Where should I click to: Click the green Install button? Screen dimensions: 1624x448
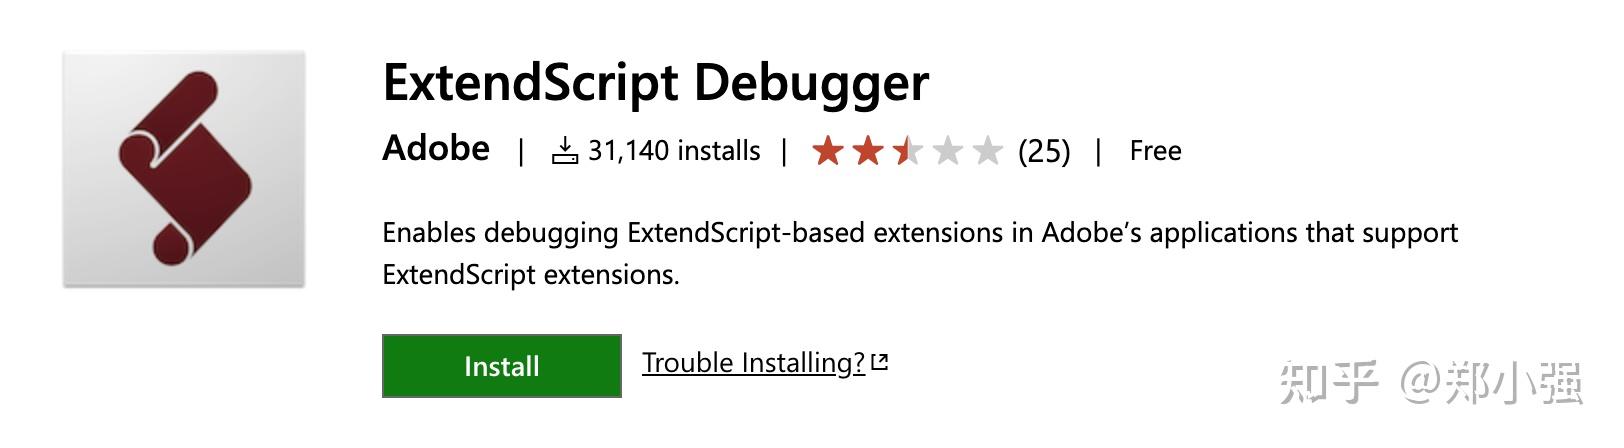pyautogui.click(x=501, y=366)
